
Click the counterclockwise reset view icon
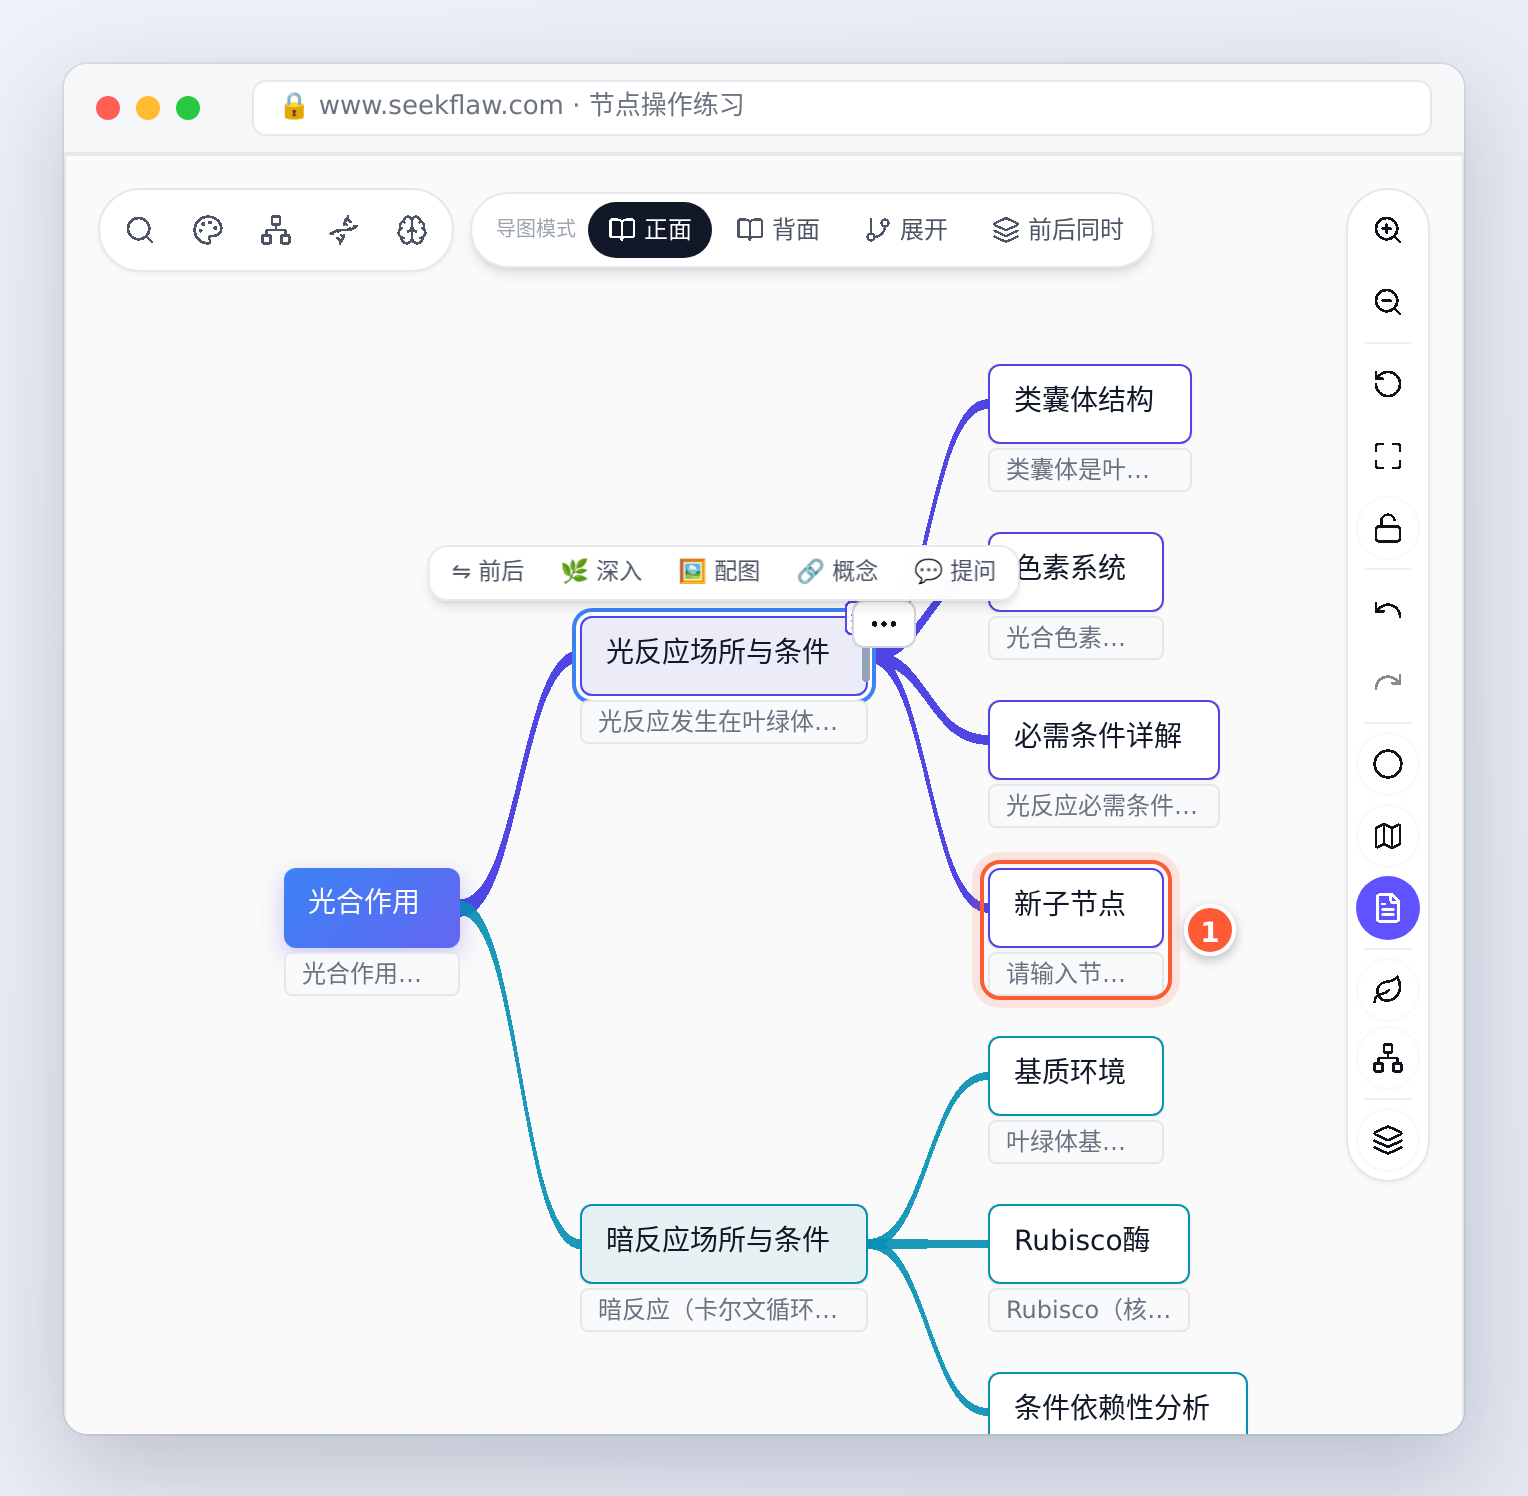point(1388,384)
